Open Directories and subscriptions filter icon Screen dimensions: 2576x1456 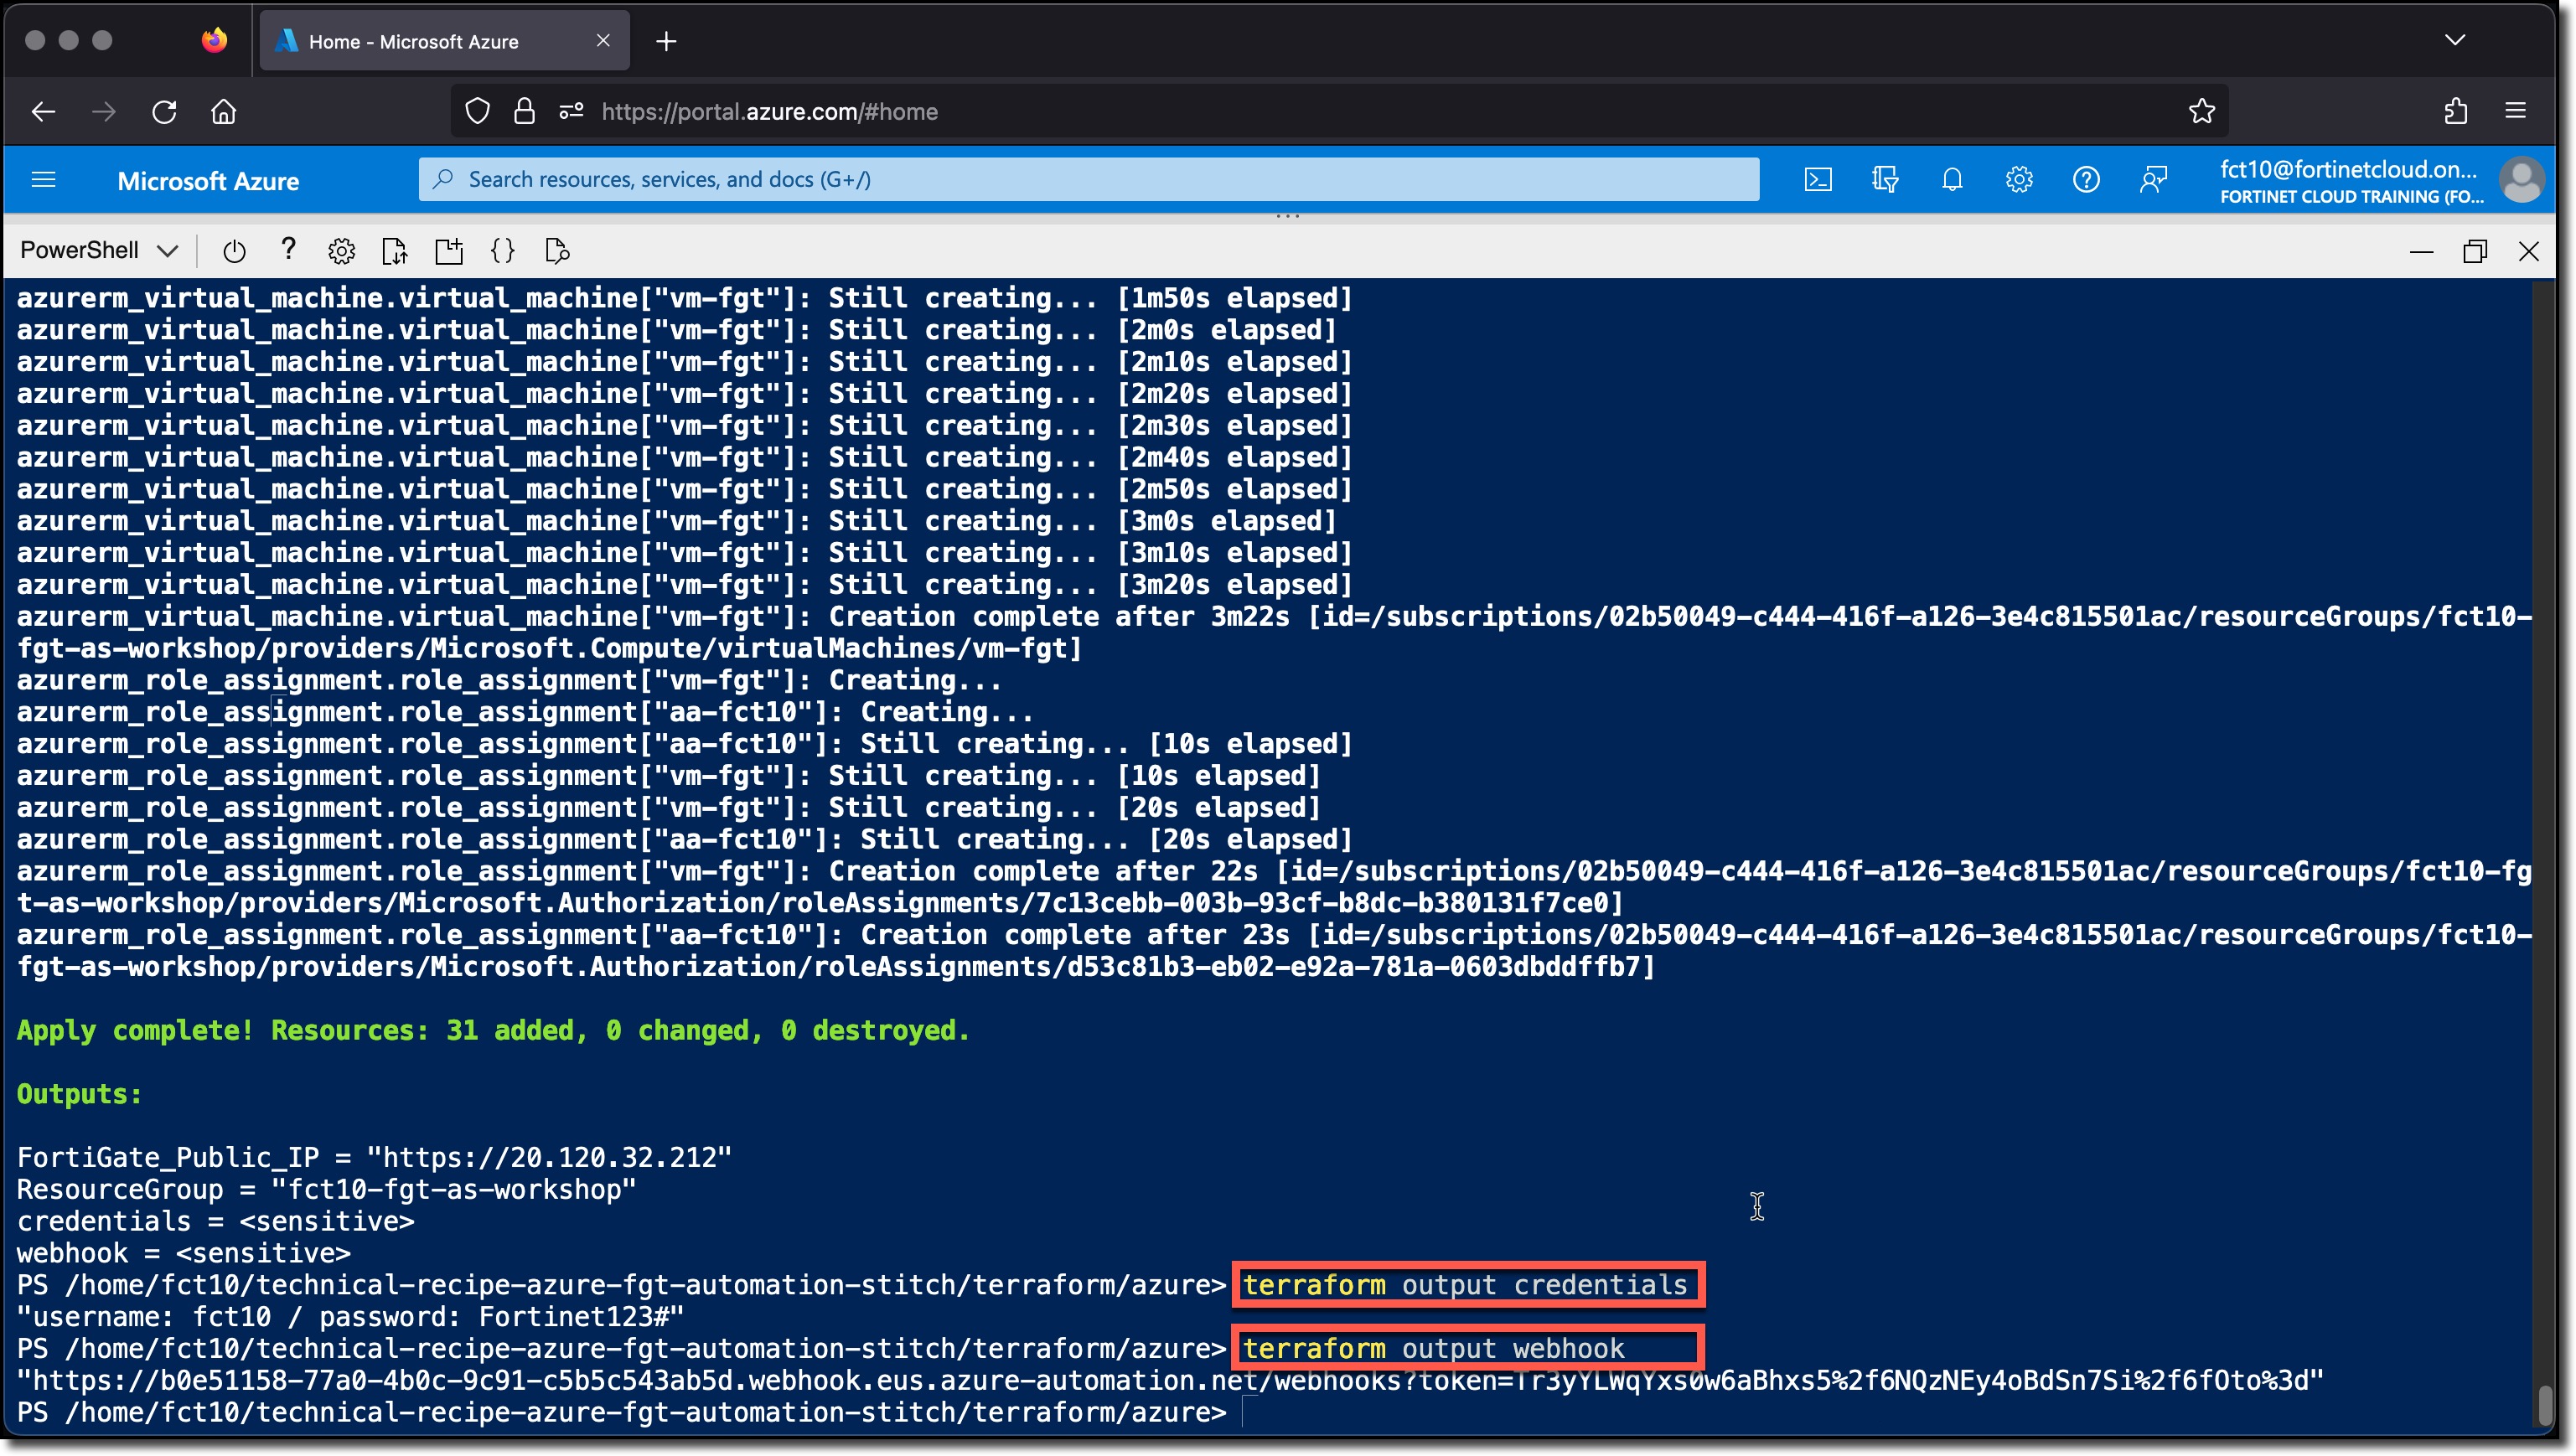coord(1884,180)
